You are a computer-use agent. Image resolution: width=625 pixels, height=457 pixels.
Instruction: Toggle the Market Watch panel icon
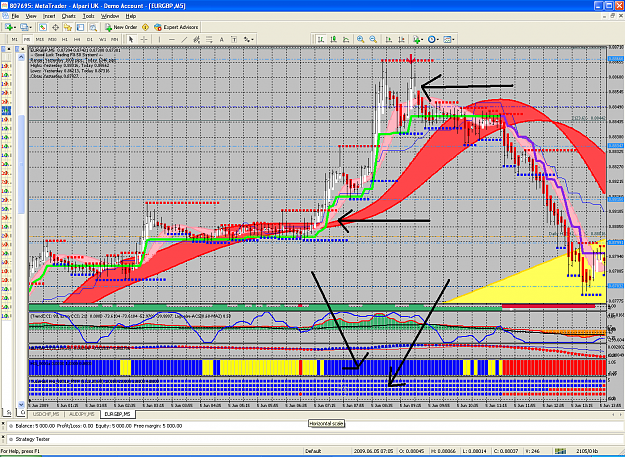(43, 27)
